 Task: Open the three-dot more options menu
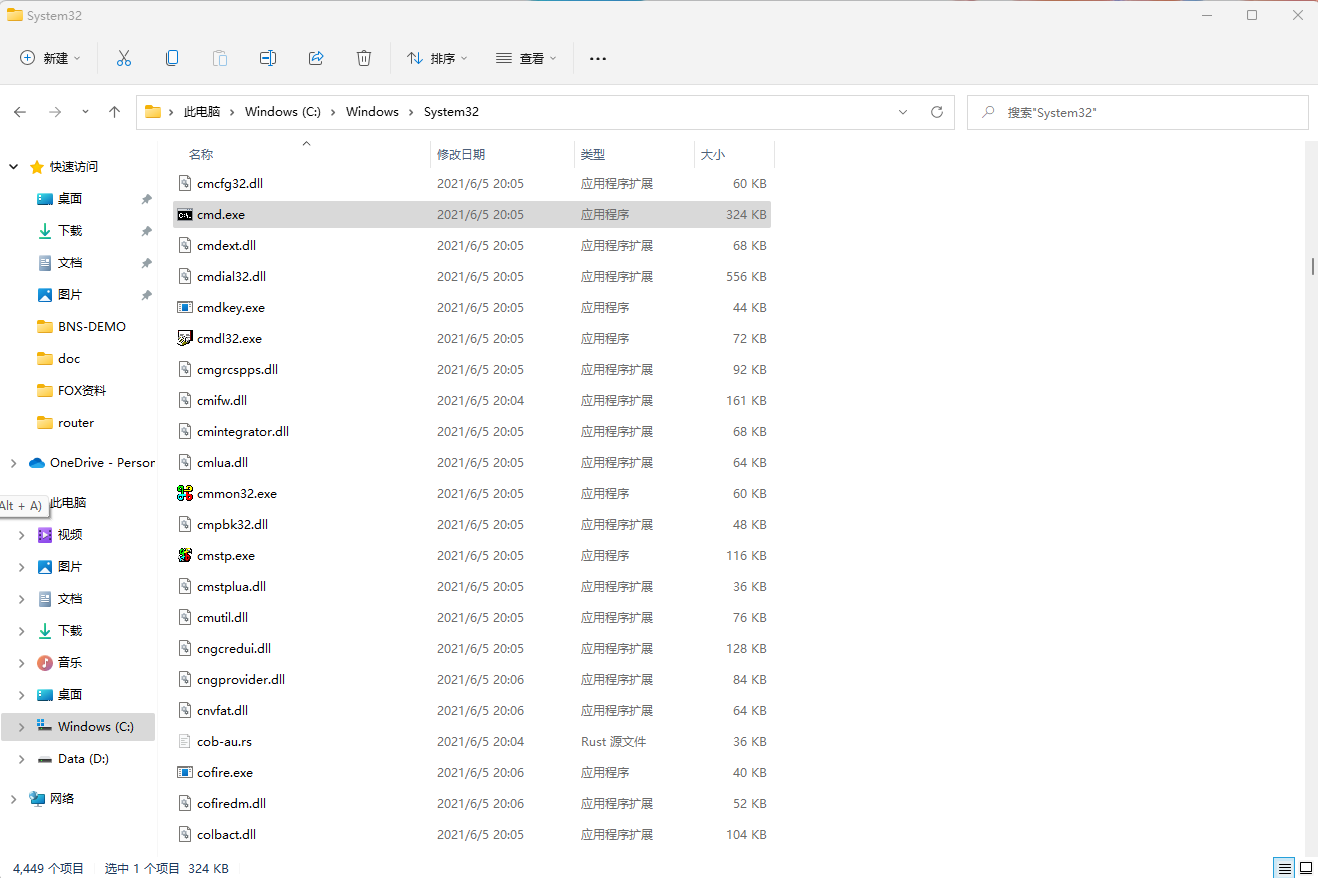point(598,58)
